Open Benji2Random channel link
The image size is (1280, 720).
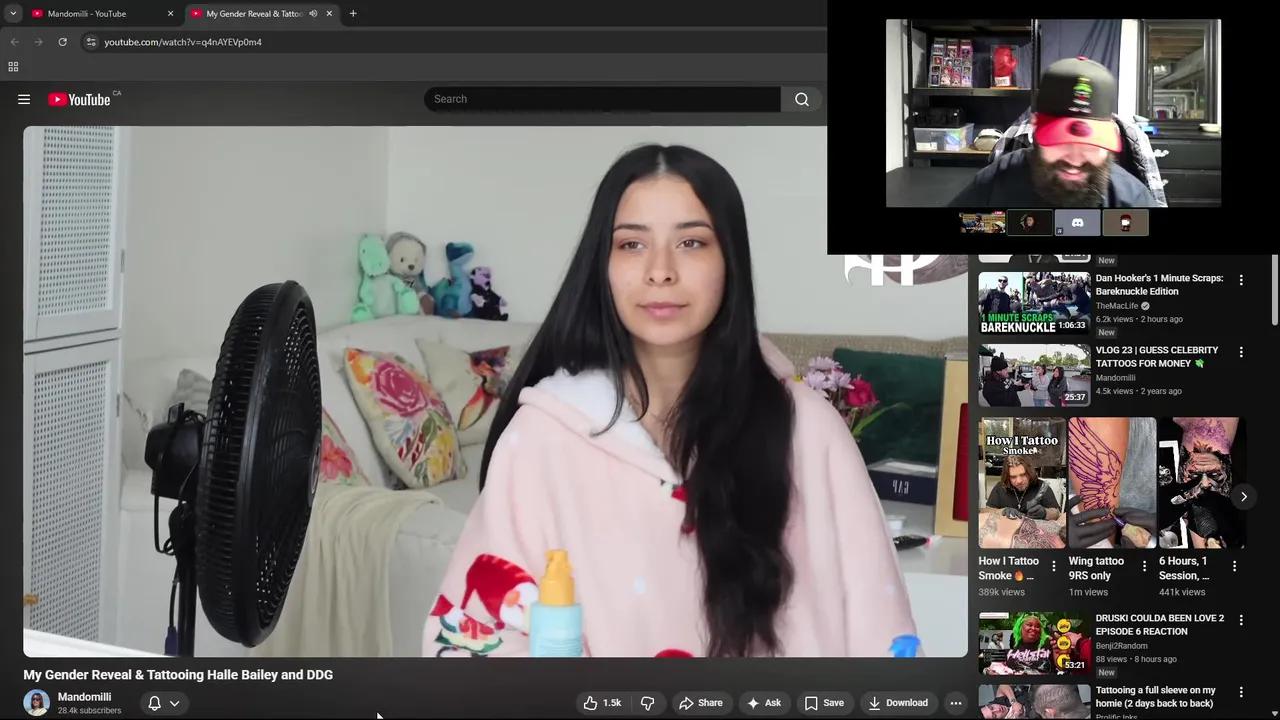[1121, 646]
